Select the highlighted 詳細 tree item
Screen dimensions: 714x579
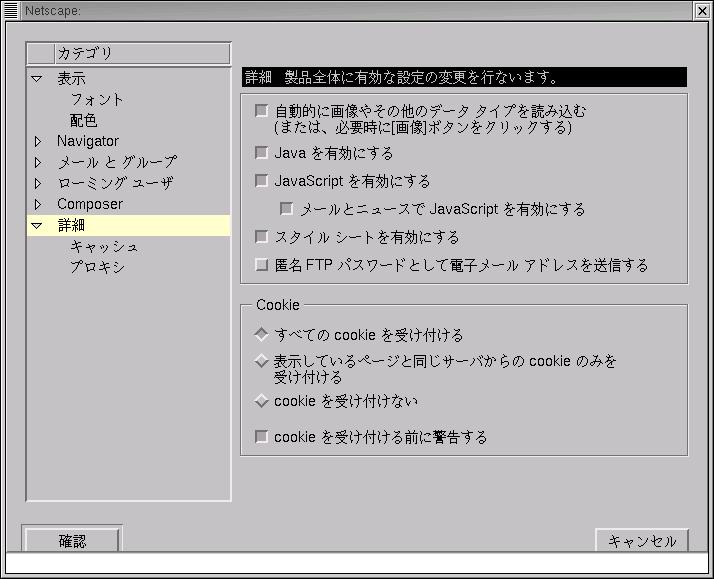(x=129, y=225)
